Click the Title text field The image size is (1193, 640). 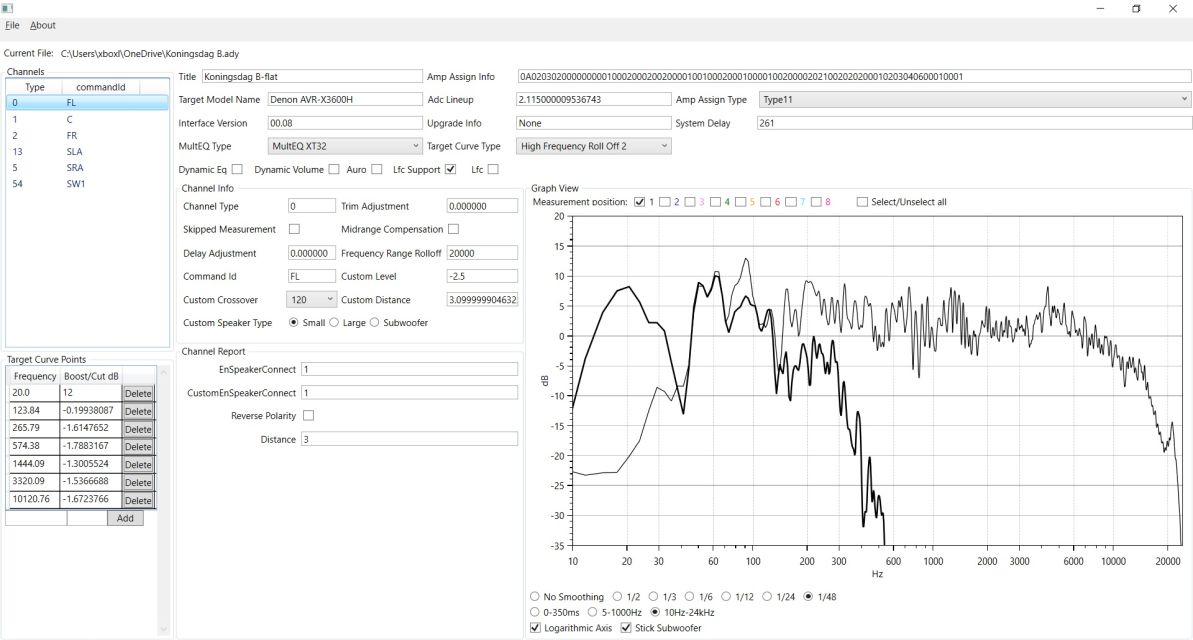click(x=312, y=76)
